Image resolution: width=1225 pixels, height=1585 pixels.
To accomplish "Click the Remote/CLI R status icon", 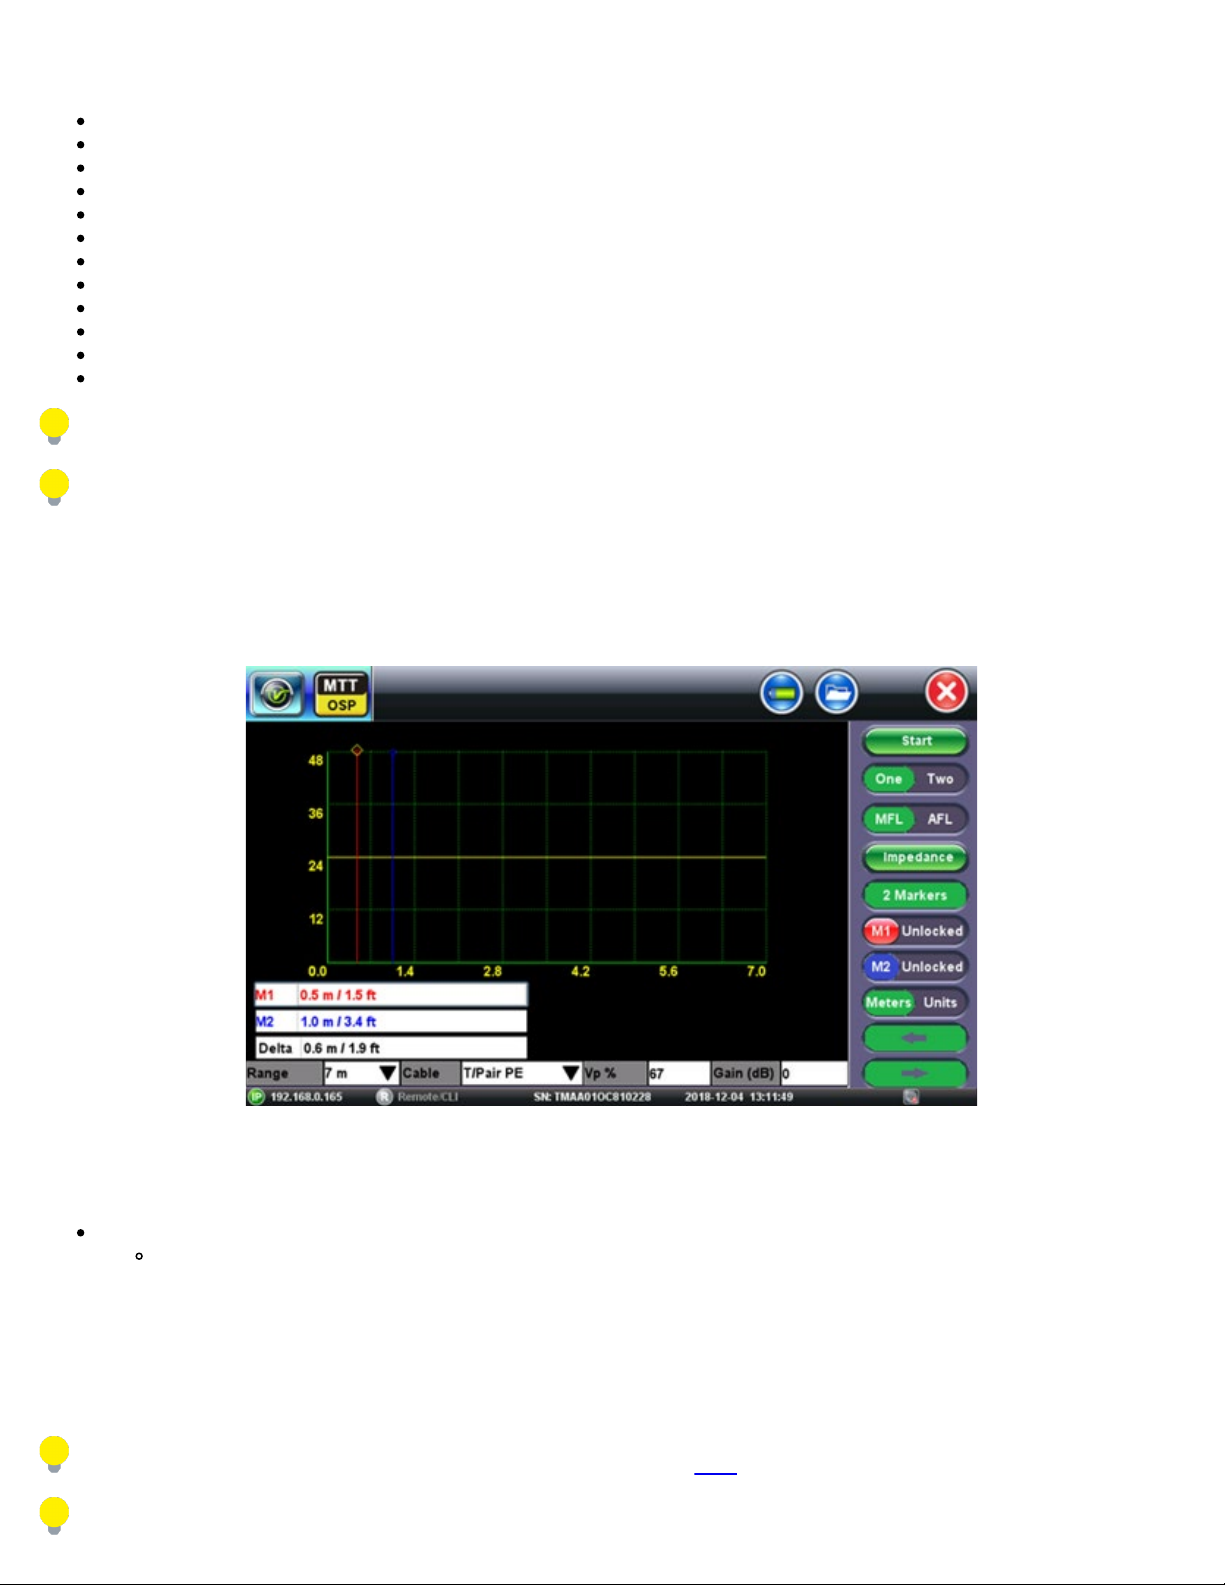I will [384, 1097].
